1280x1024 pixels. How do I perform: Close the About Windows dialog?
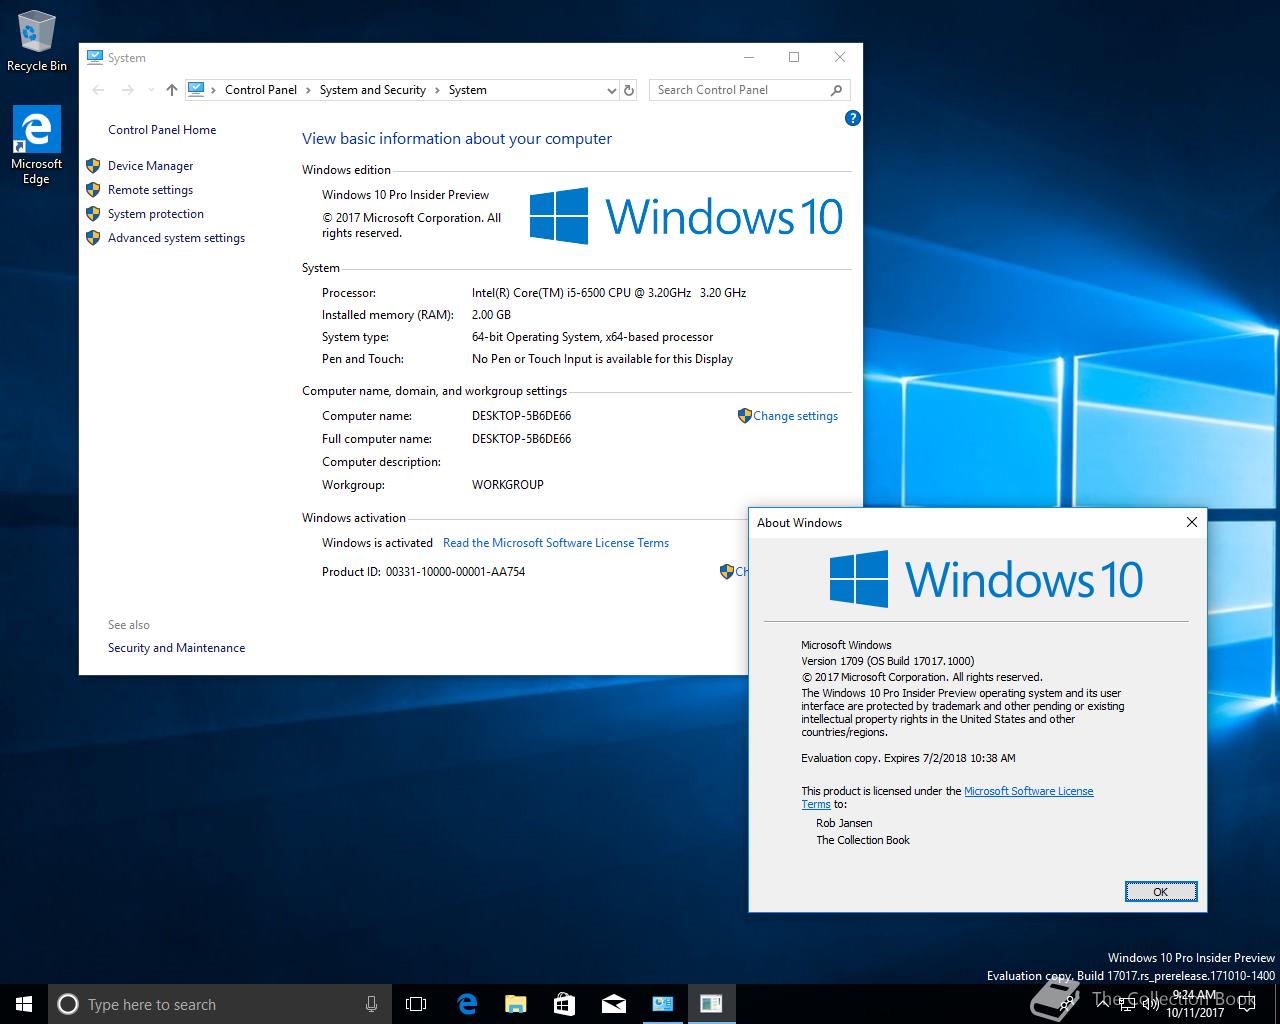pos(1191,522)
